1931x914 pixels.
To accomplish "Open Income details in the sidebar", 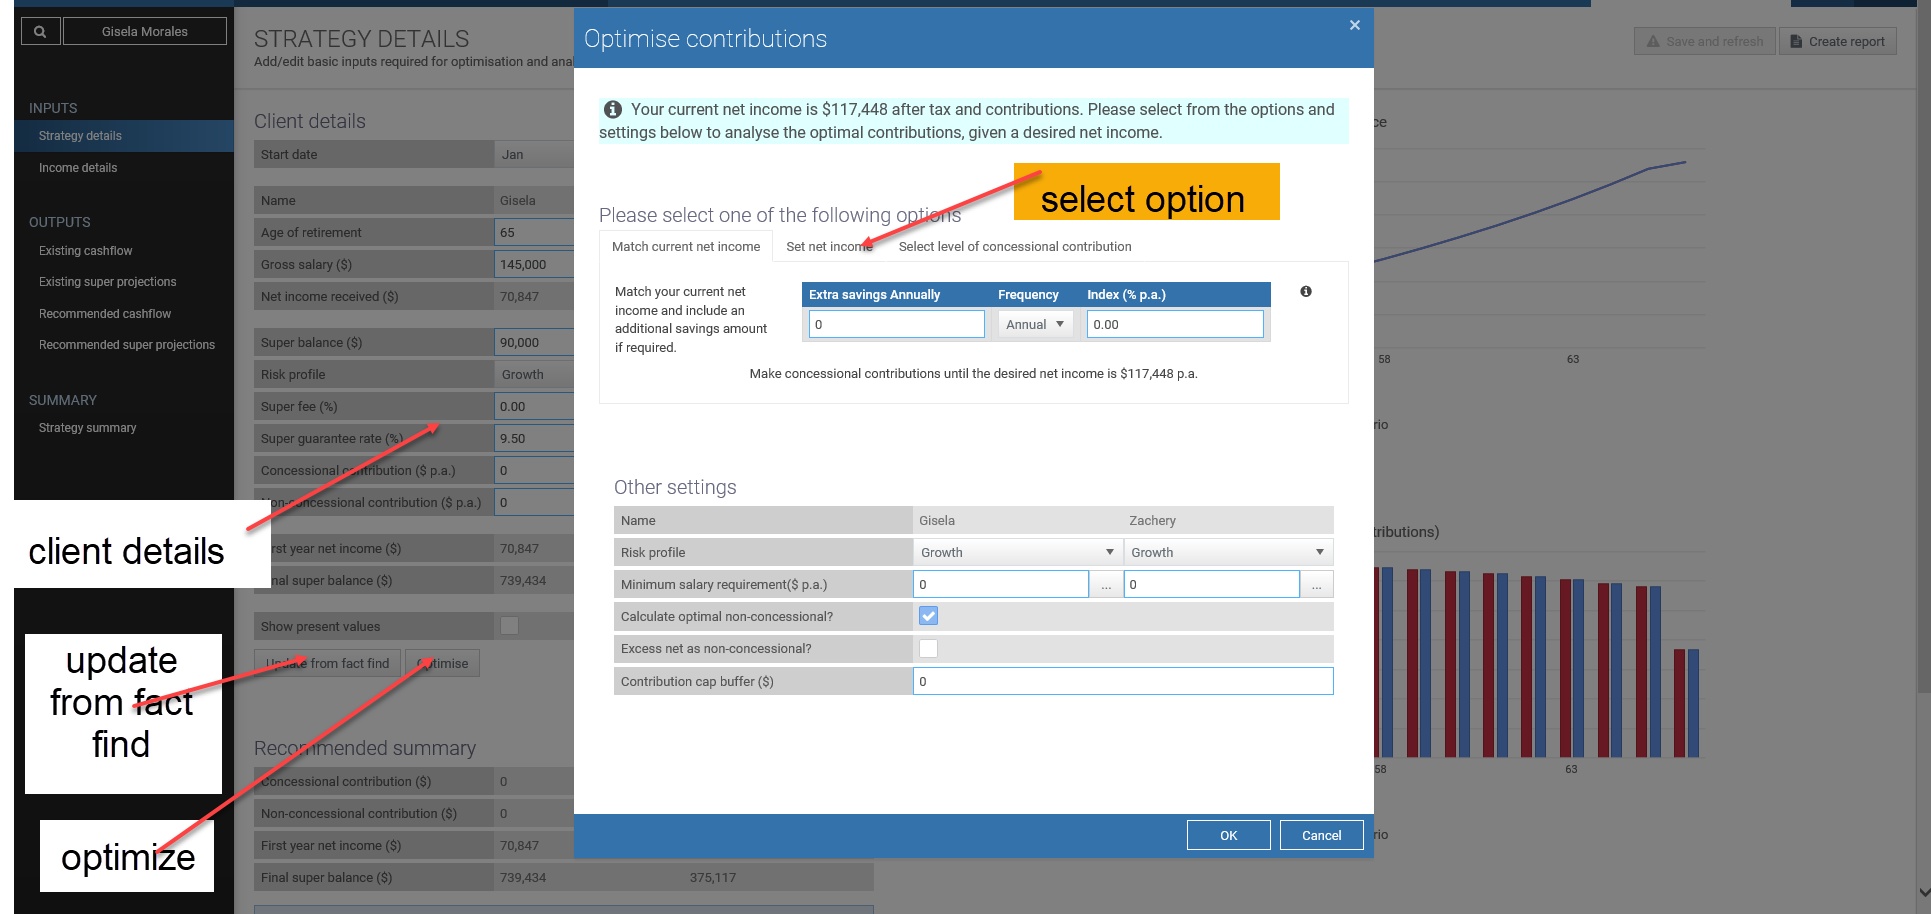I will [x=78, y=168].
